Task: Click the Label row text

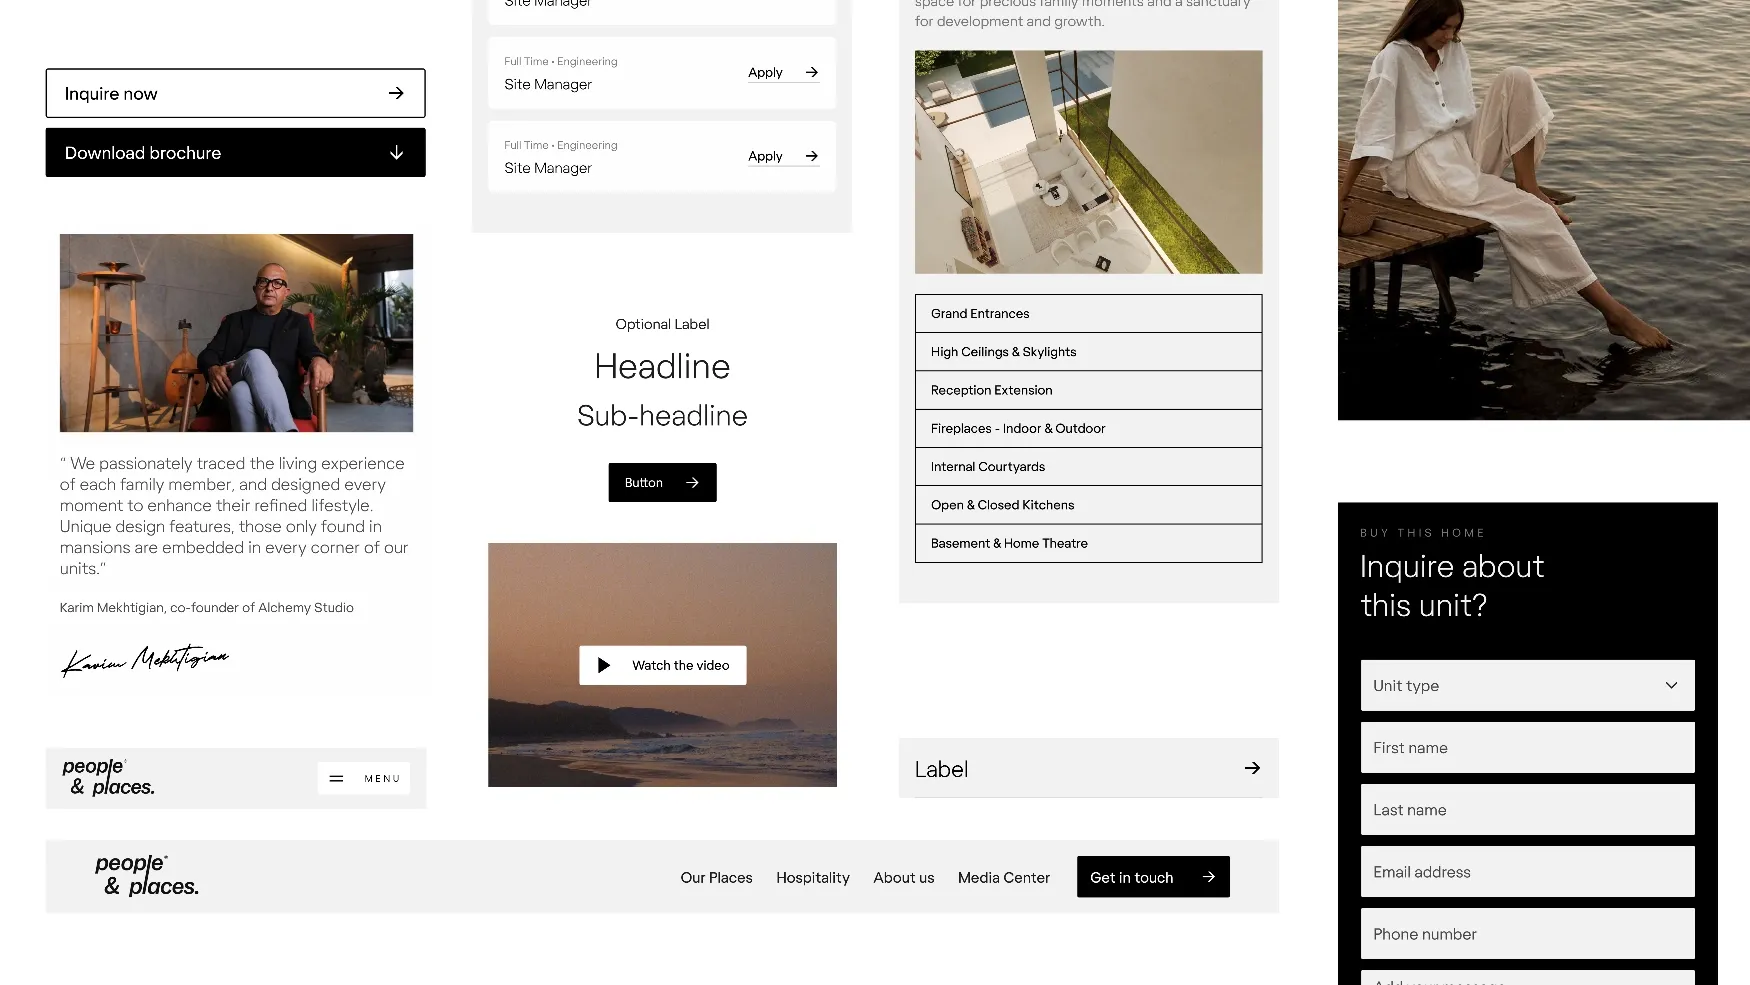Action: coord(941,769)
